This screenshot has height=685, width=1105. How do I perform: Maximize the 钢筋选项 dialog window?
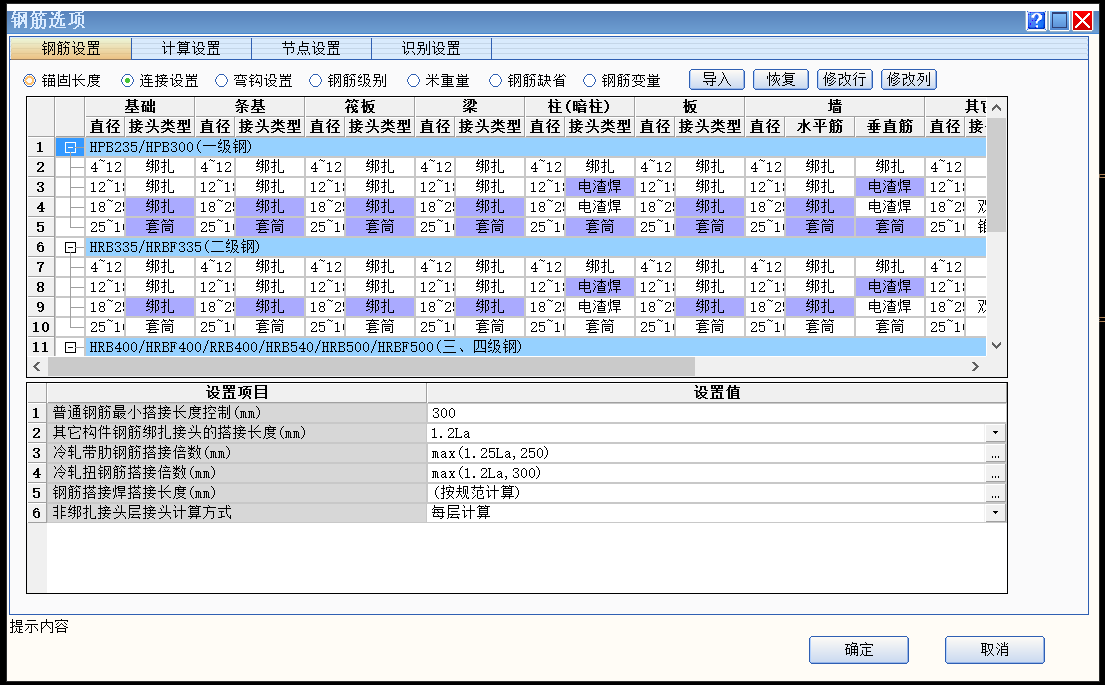pos(1059,20)
